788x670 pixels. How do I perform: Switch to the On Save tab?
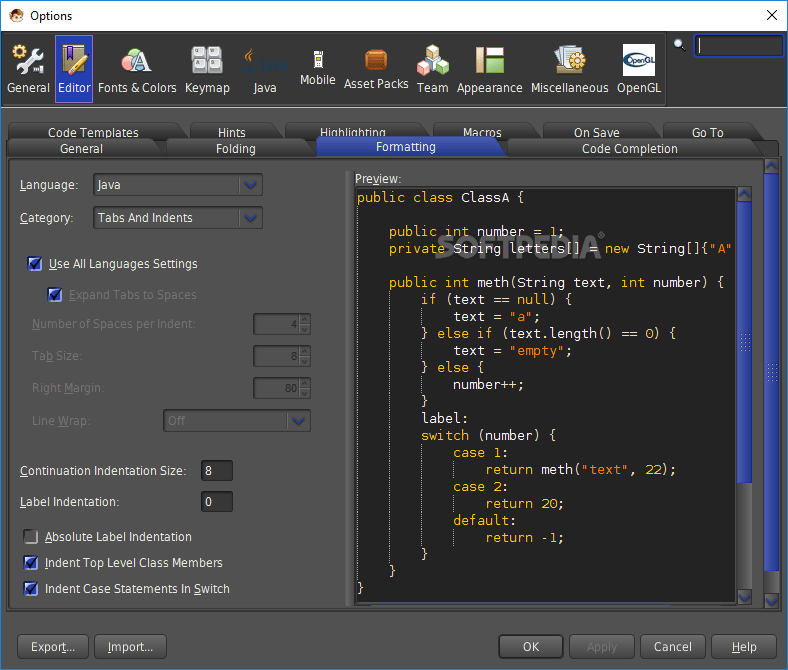click(597, 132)
